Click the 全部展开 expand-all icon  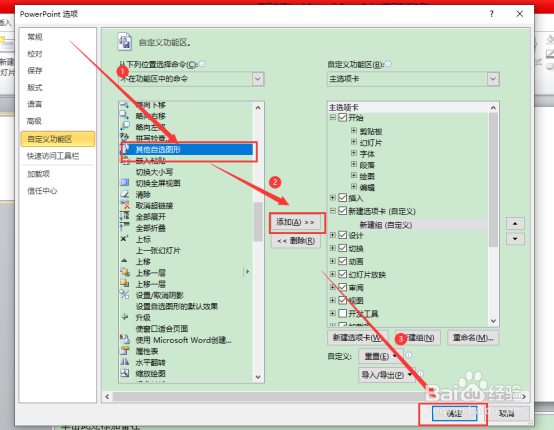pos(124,216)
